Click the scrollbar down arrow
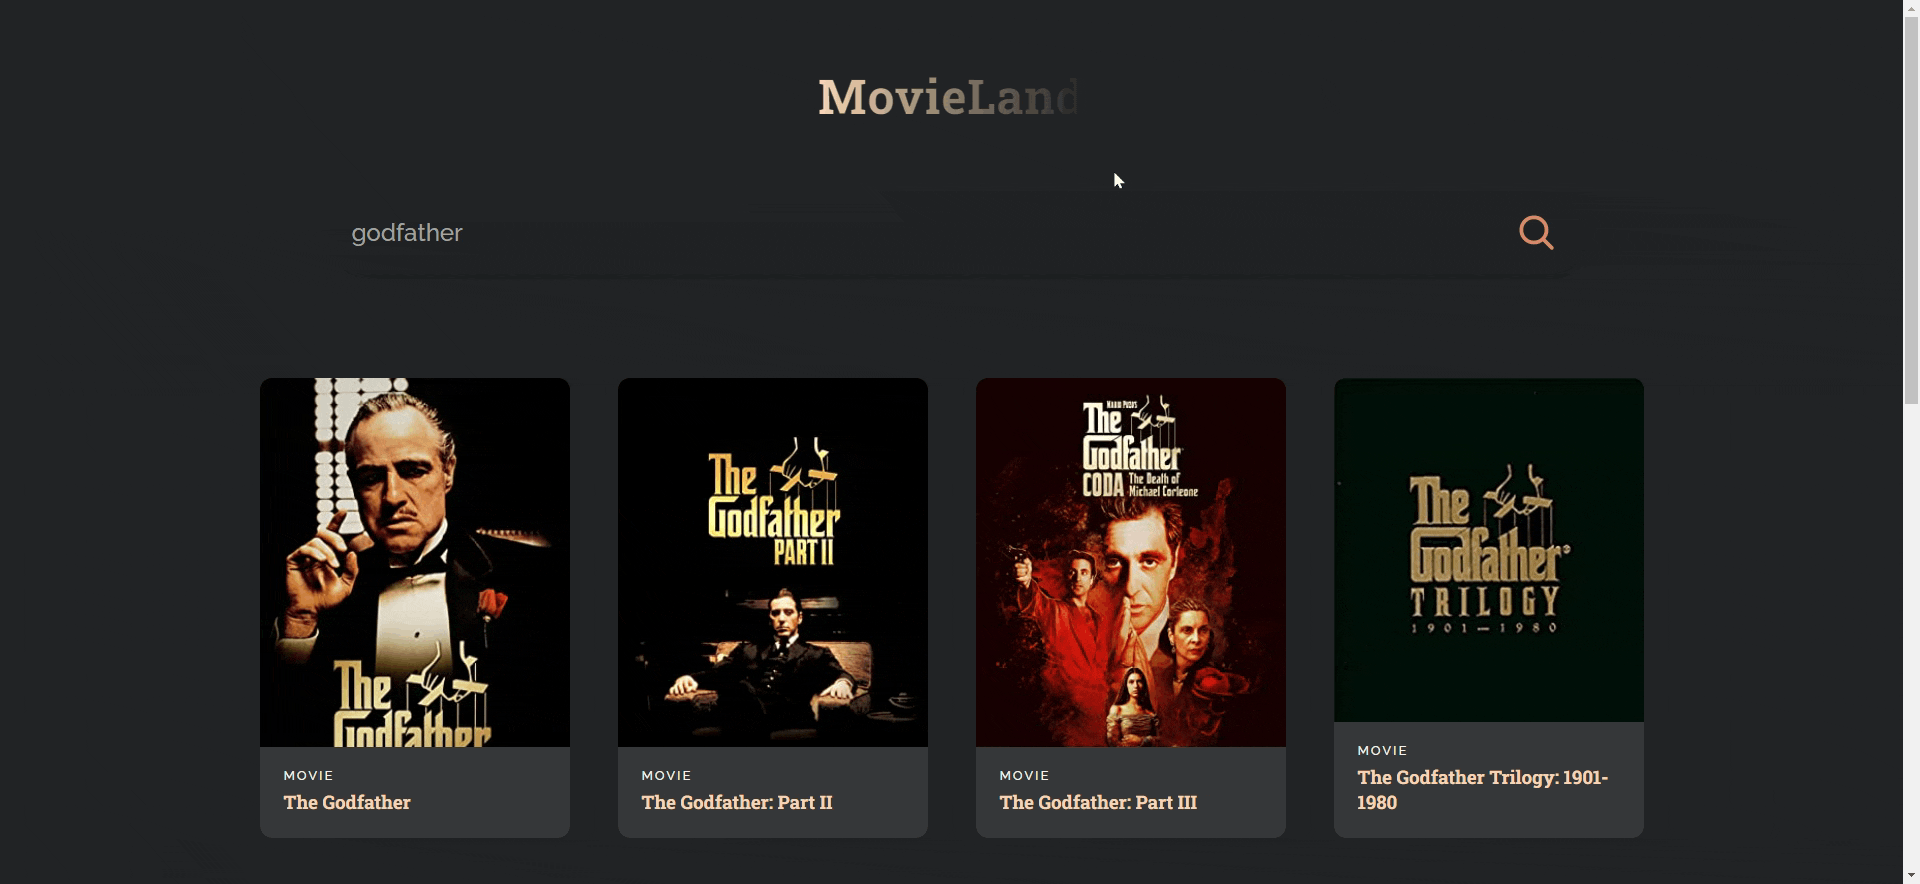 (1911, 876)
